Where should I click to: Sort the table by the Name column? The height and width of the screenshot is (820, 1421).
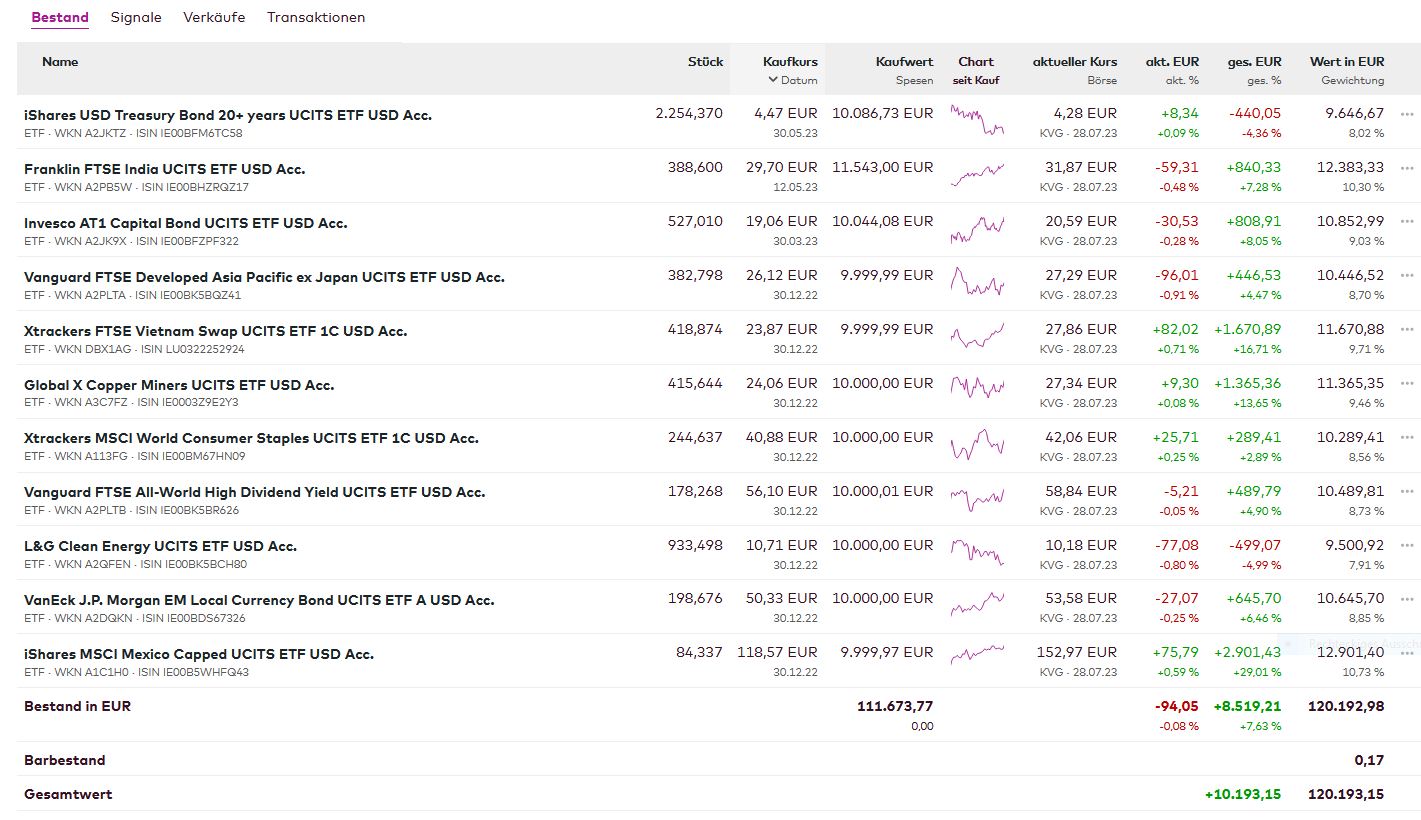[60, 62]
